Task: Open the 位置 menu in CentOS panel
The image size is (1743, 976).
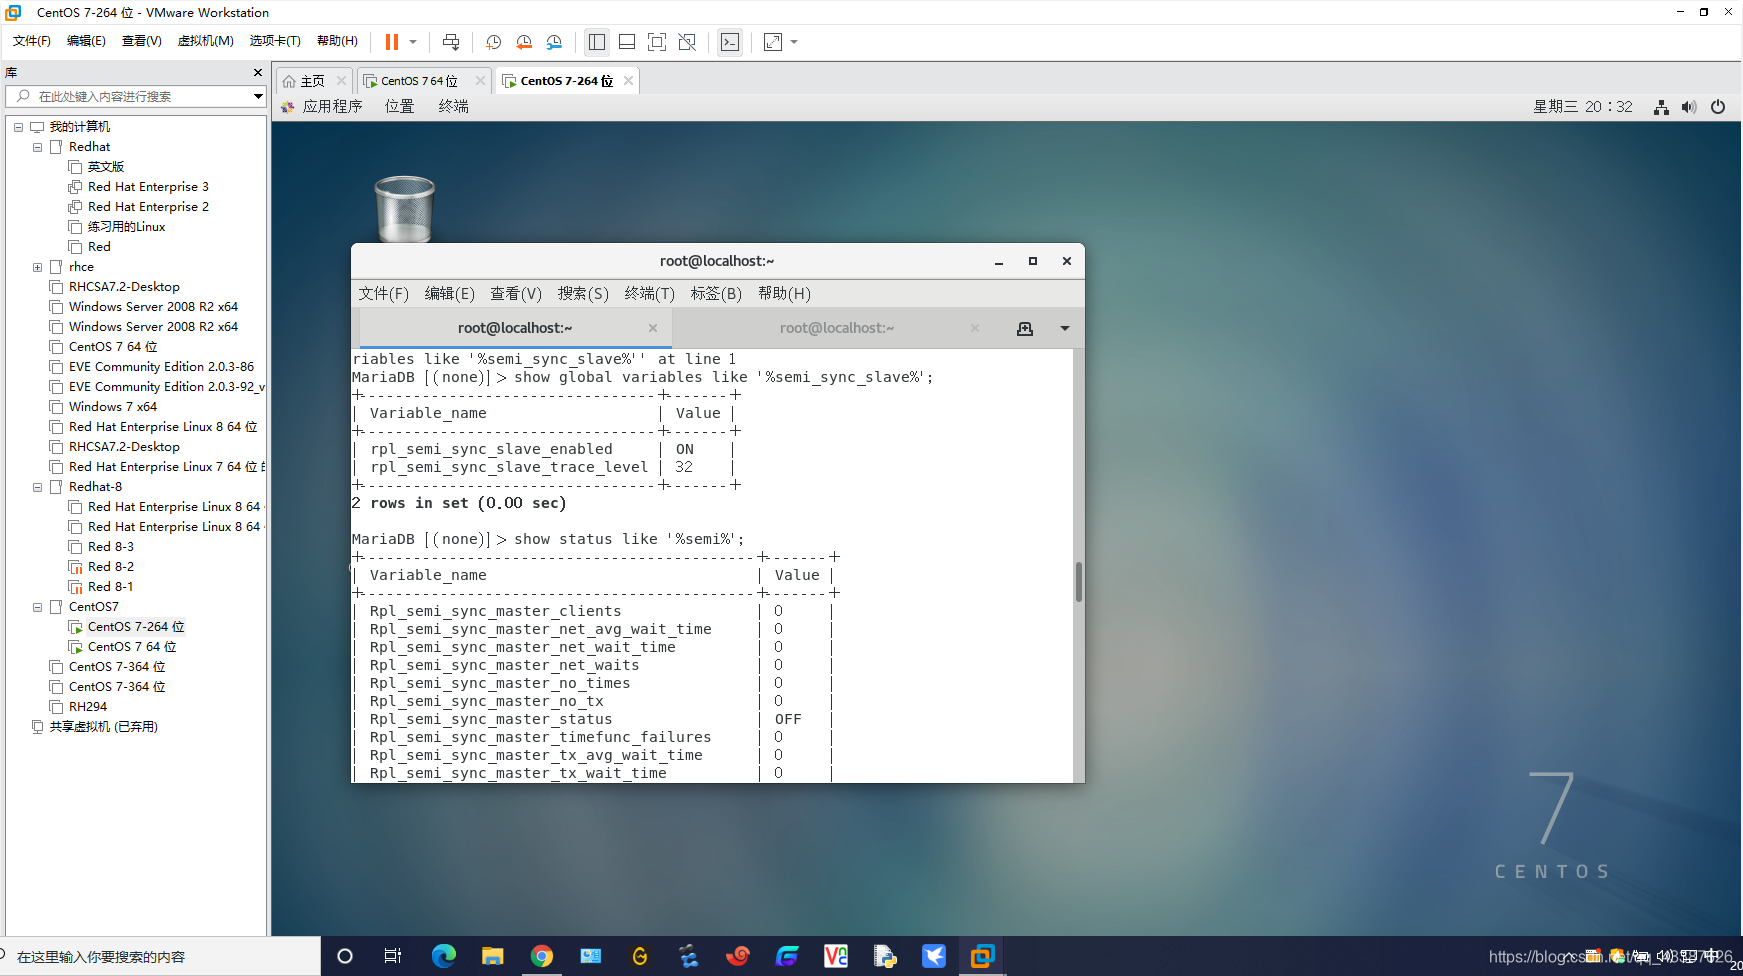Action: pyautogui.click(x=400, y=106)
